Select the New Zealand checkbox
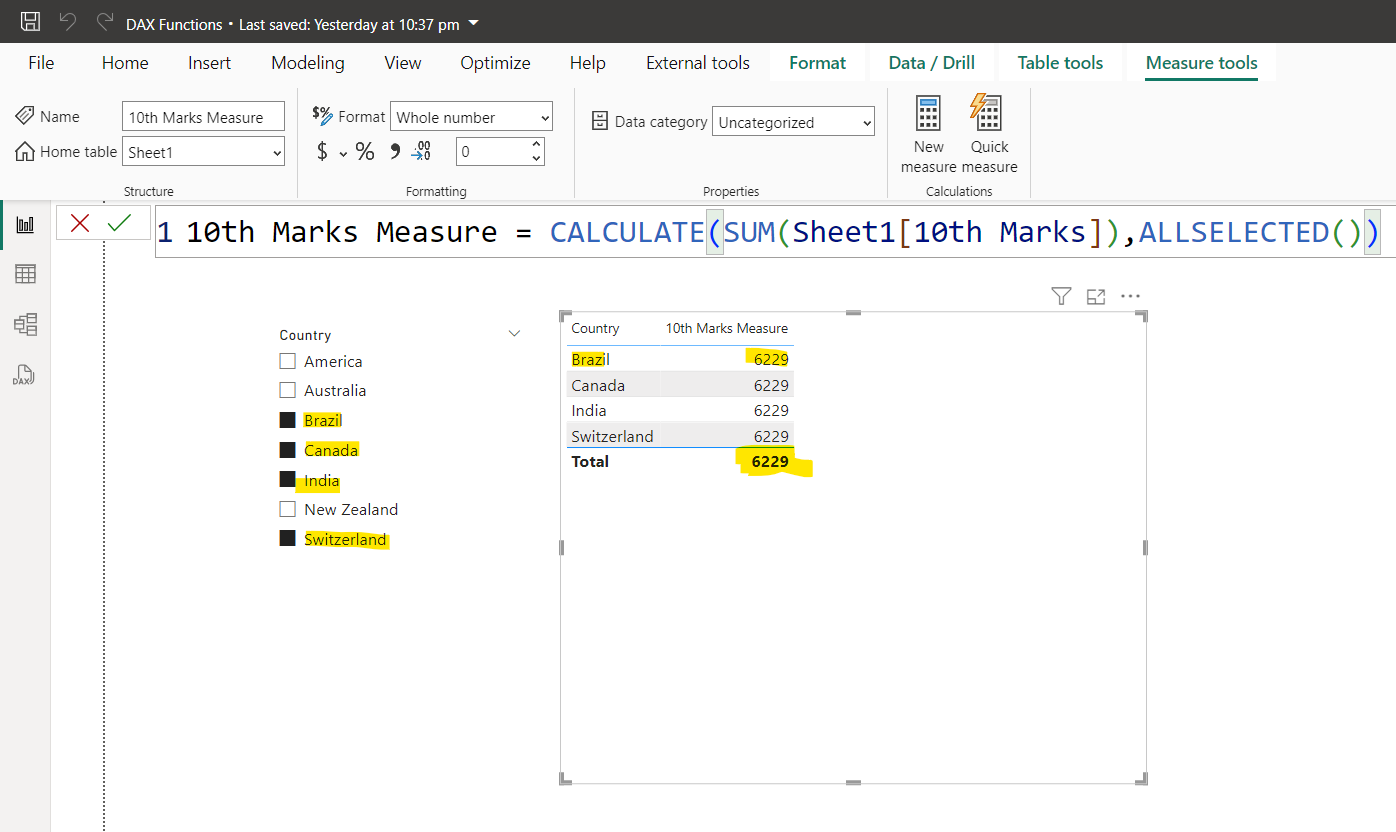 [x=288, y=509]
